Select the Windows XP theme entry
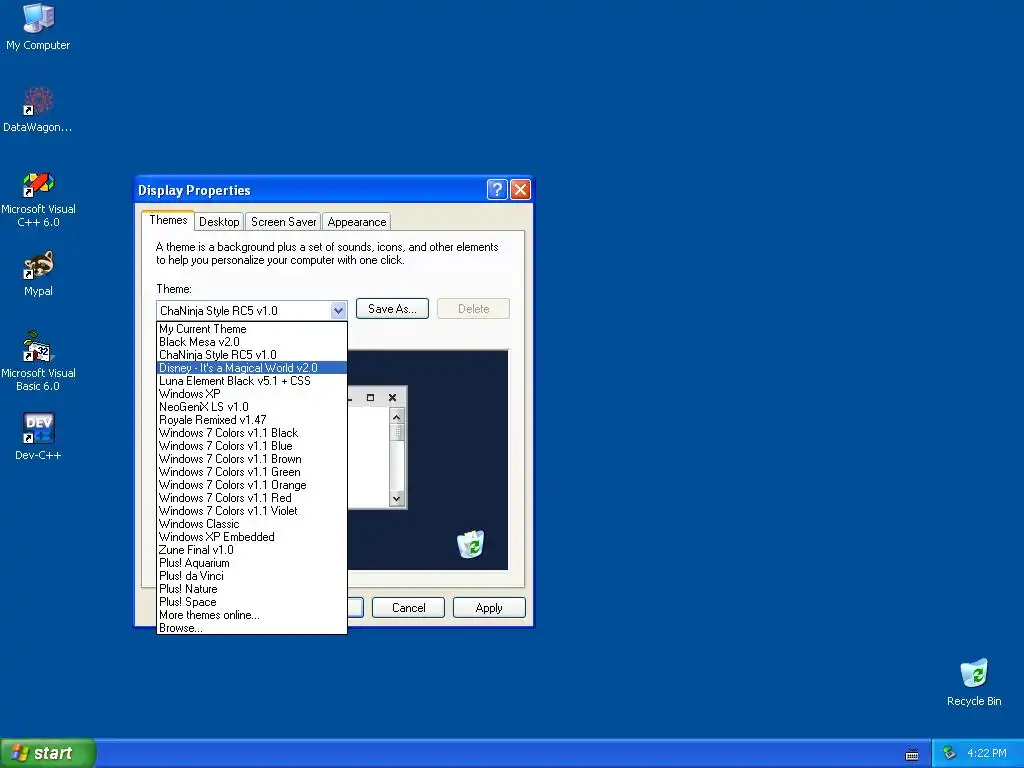Image resolution: width=1024 pixels, height=768 pixels. click(251, 394)
